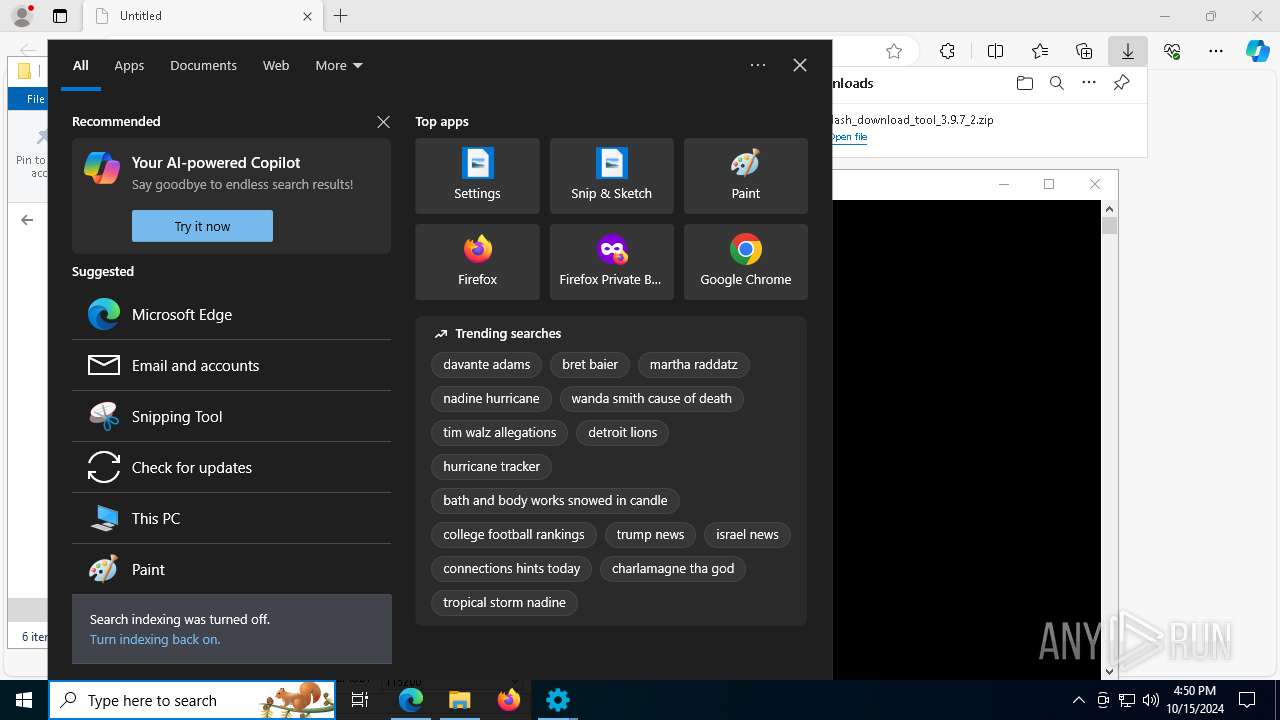Launch Snip & Sketch tile
1280x720 pixels.
tap(611, 176)
